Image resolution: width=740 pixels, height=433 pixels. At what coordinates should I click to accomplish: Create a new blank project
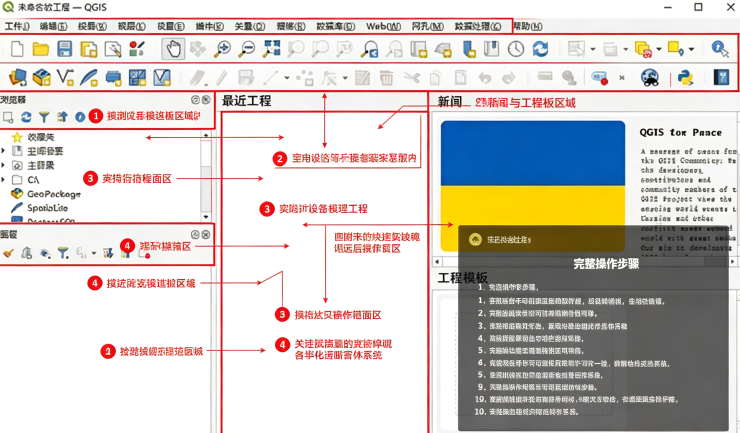click(17, 49)
